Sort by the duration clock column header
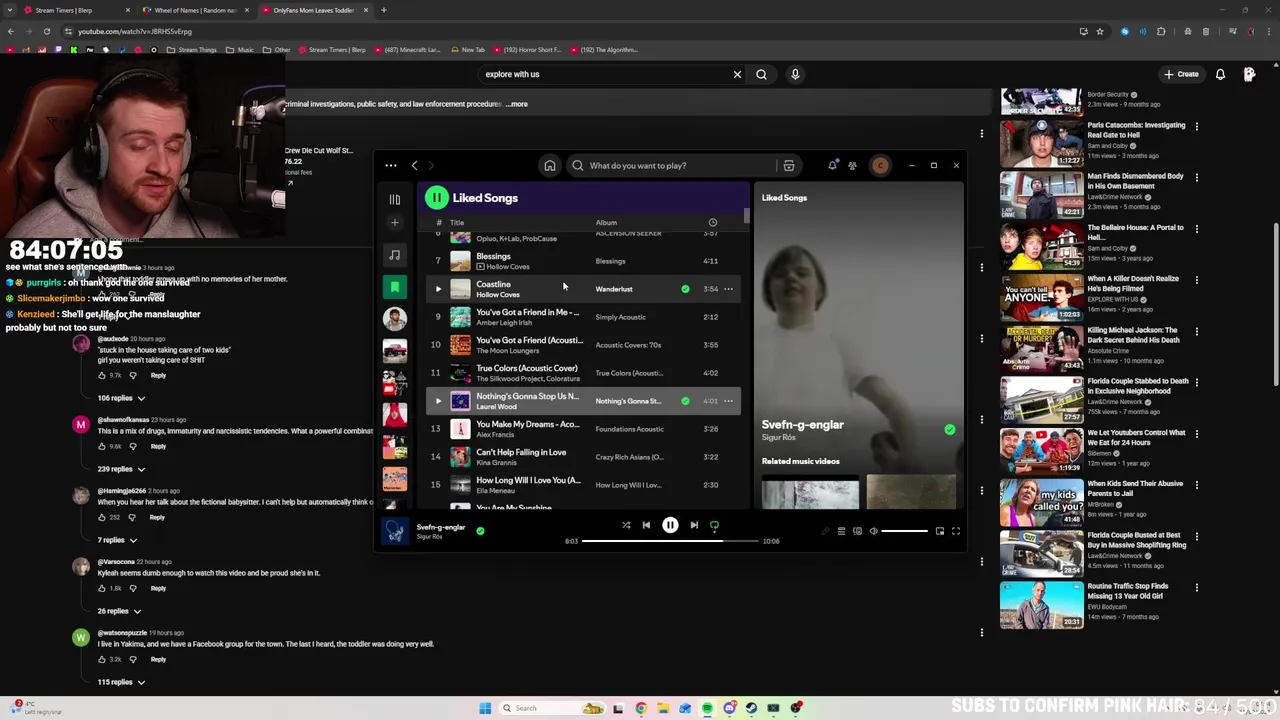Viewport: 1280px width, 720px height. (712, 222)
